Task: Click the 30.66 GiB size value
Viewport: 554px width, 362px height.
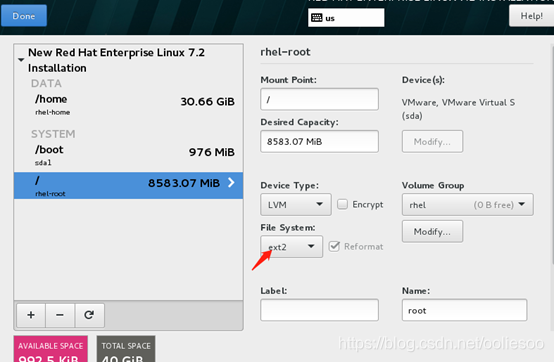Action: click(x=207, y=102)
